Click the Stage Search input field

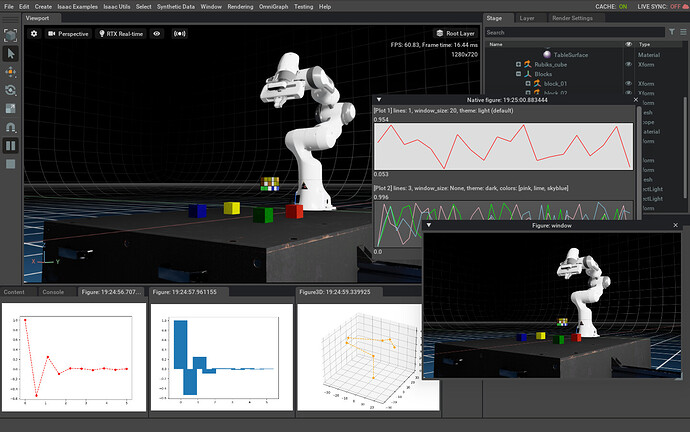coord(570,32)
